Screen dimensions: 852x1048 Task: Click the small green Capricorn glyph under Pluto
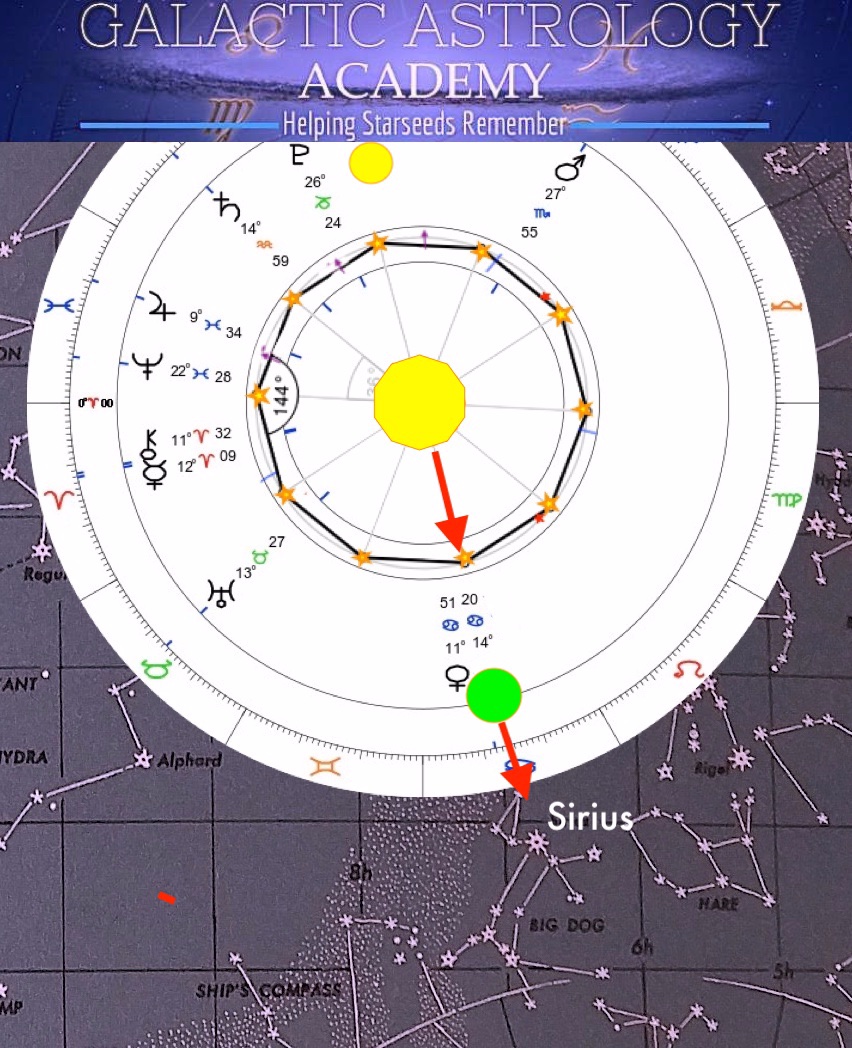click(x=323, y=201)
